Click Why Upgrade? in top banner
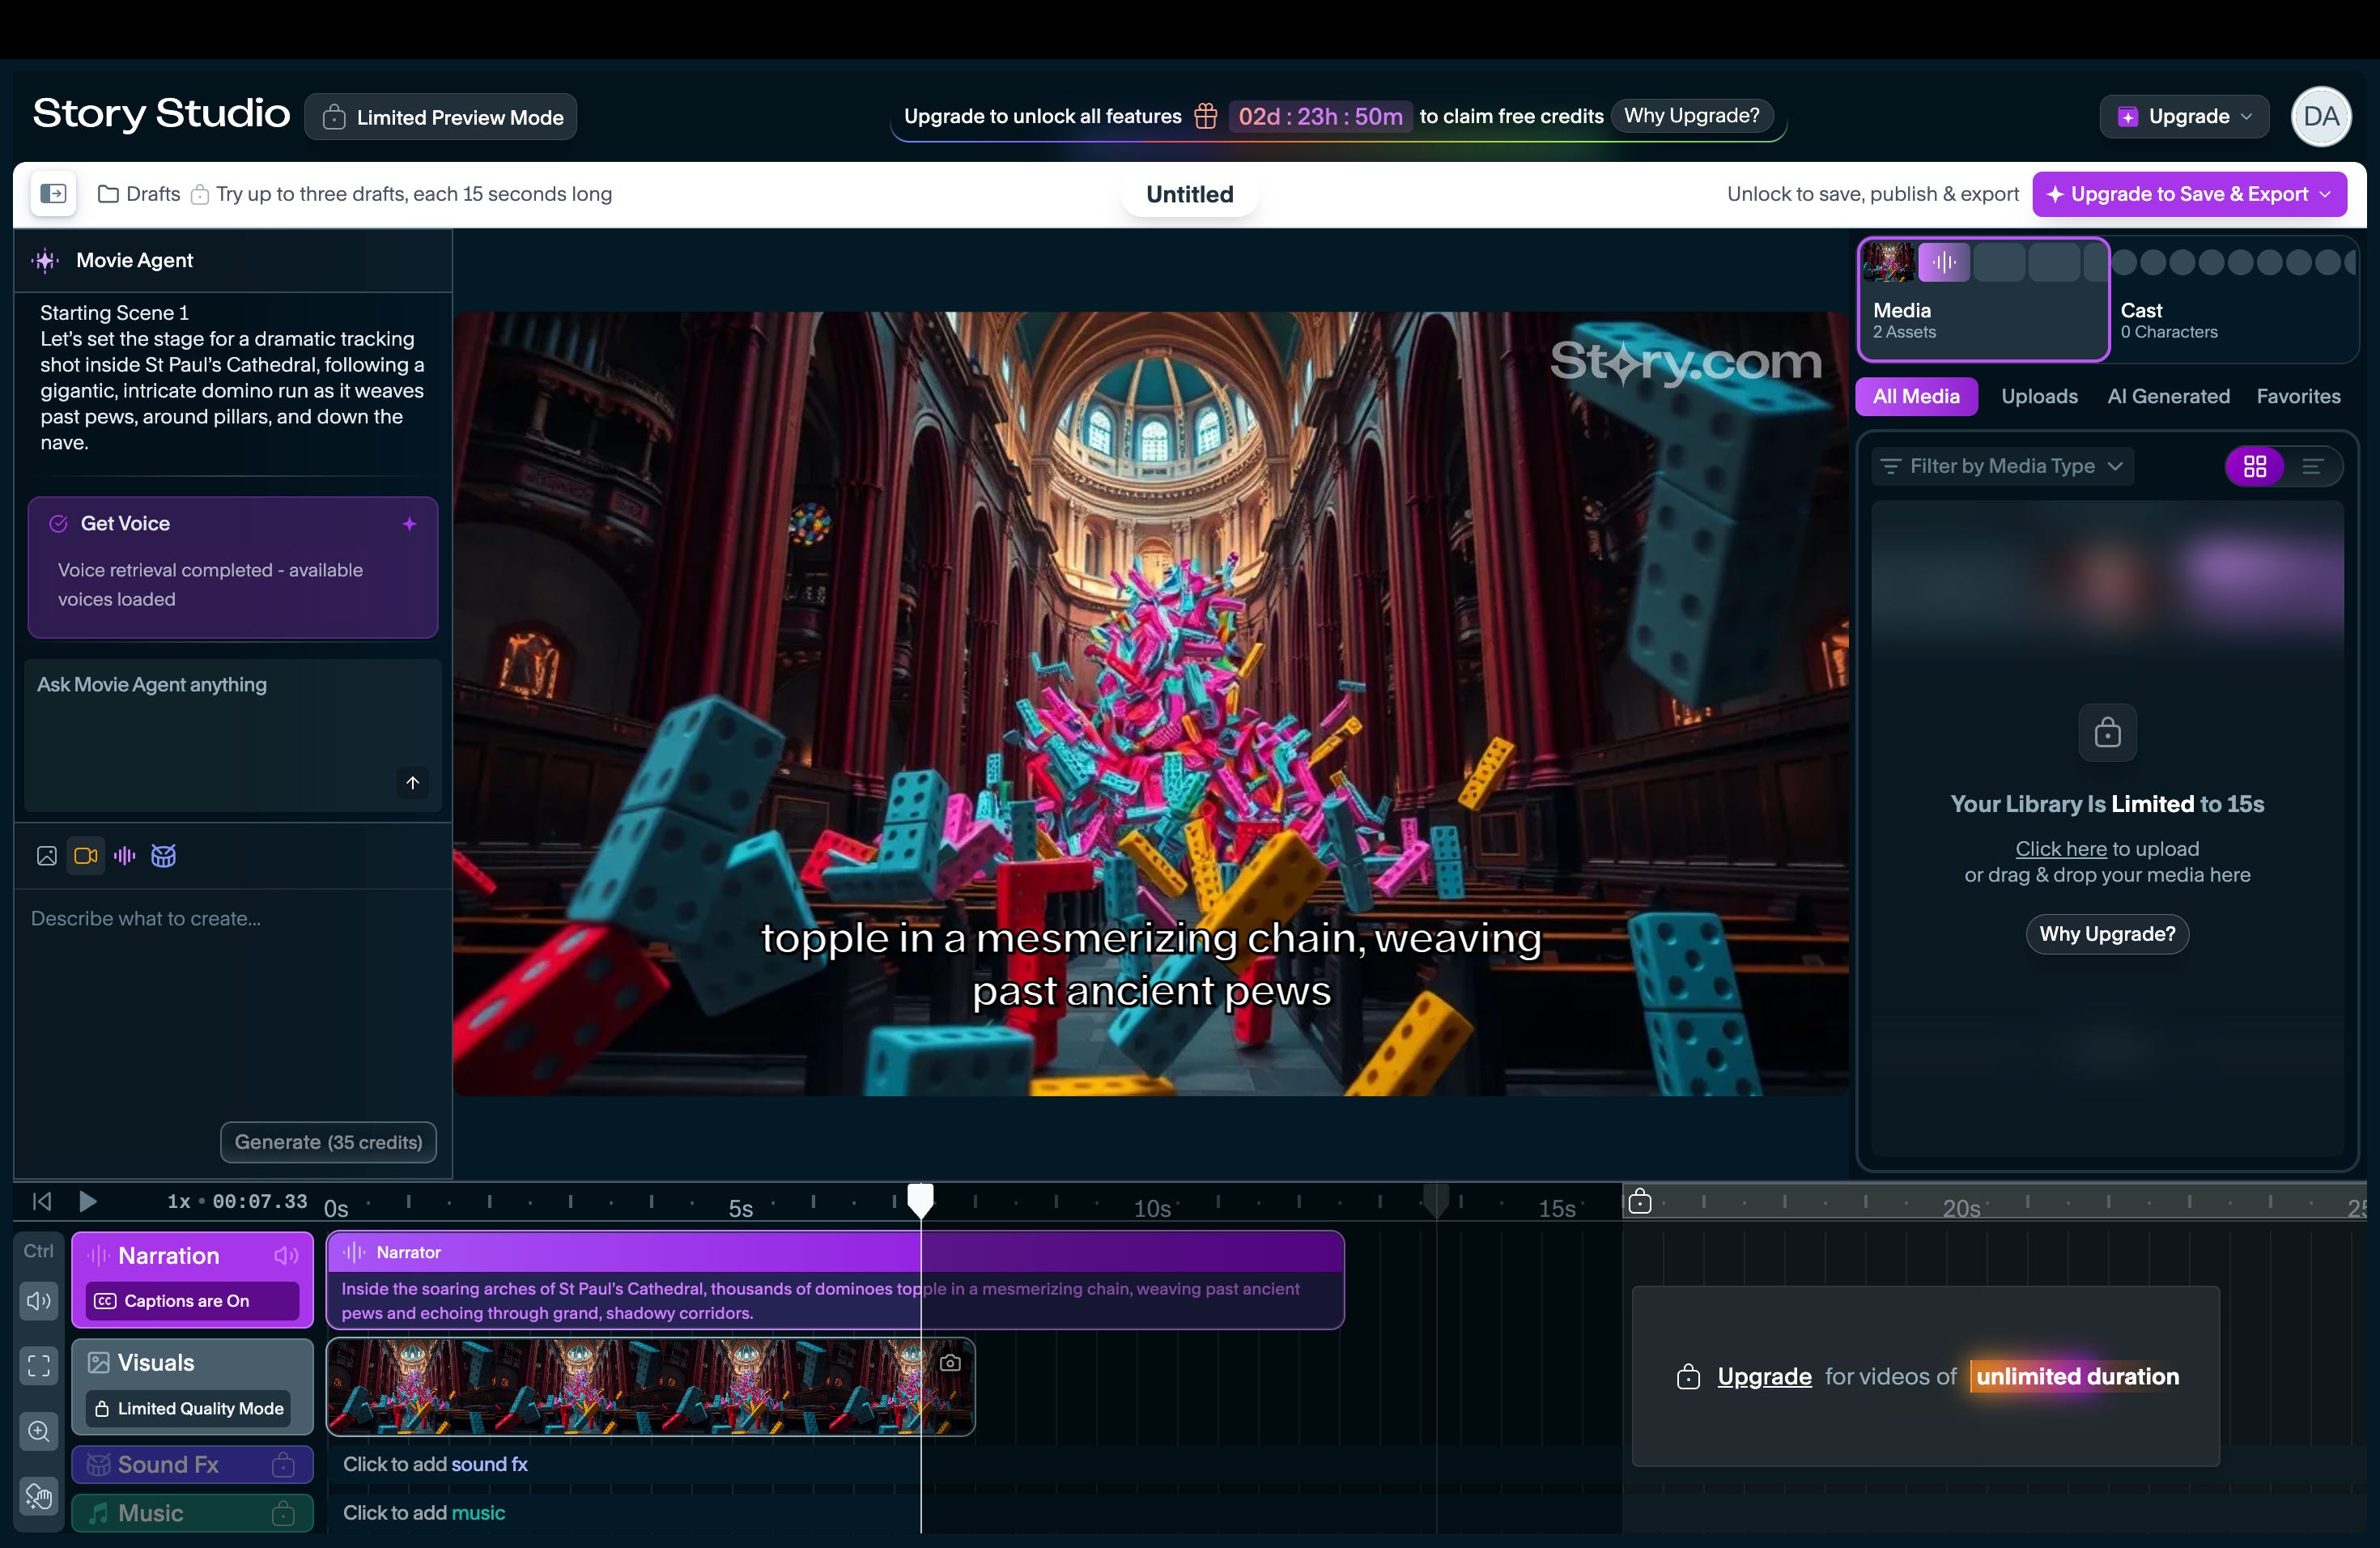2380x1548 pixels. pos(1691,116)
